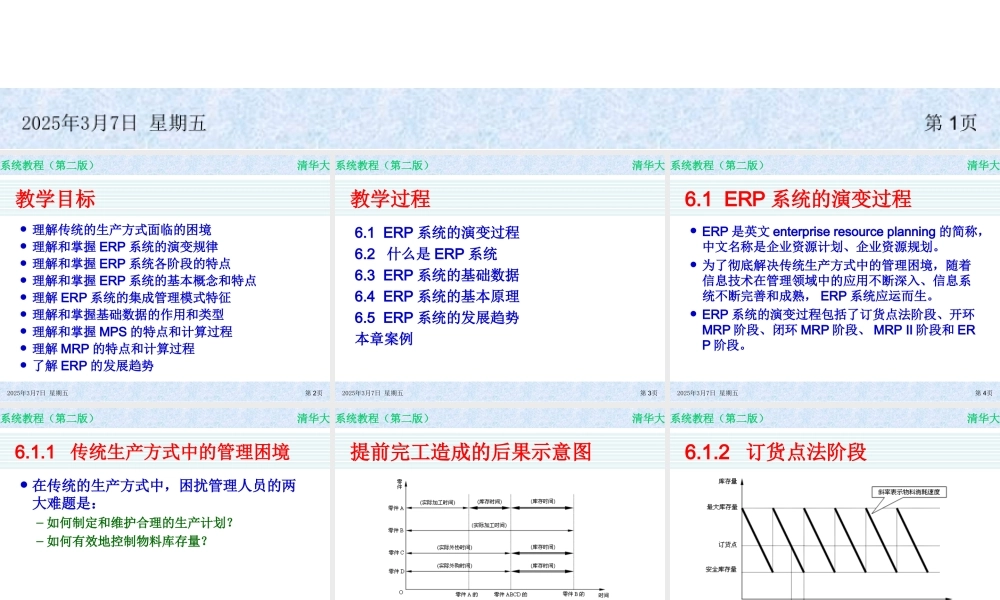The image size is (1000, 600).
Task: Open the 教学过程 slide thumbnail
Action: pos(499,277)
